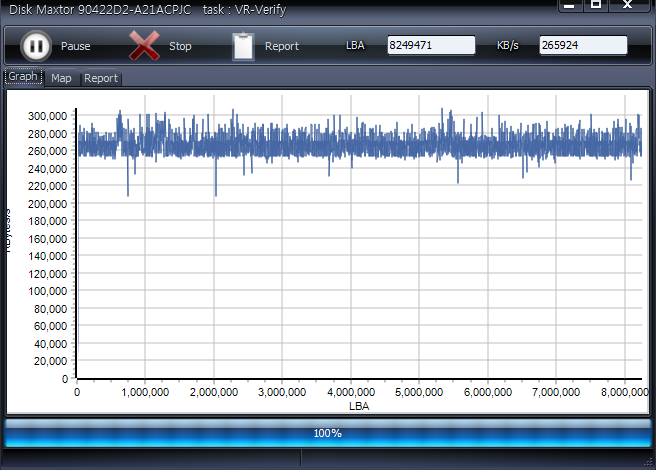The image size is (656, 470).
Task: Click the 200,000 y-axis label
Action: (47, 204)
